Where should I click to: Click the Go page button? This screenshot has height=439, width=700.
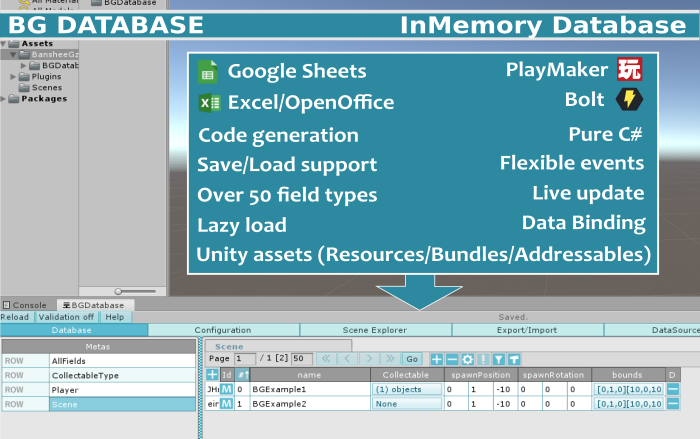tap(411, 358)
